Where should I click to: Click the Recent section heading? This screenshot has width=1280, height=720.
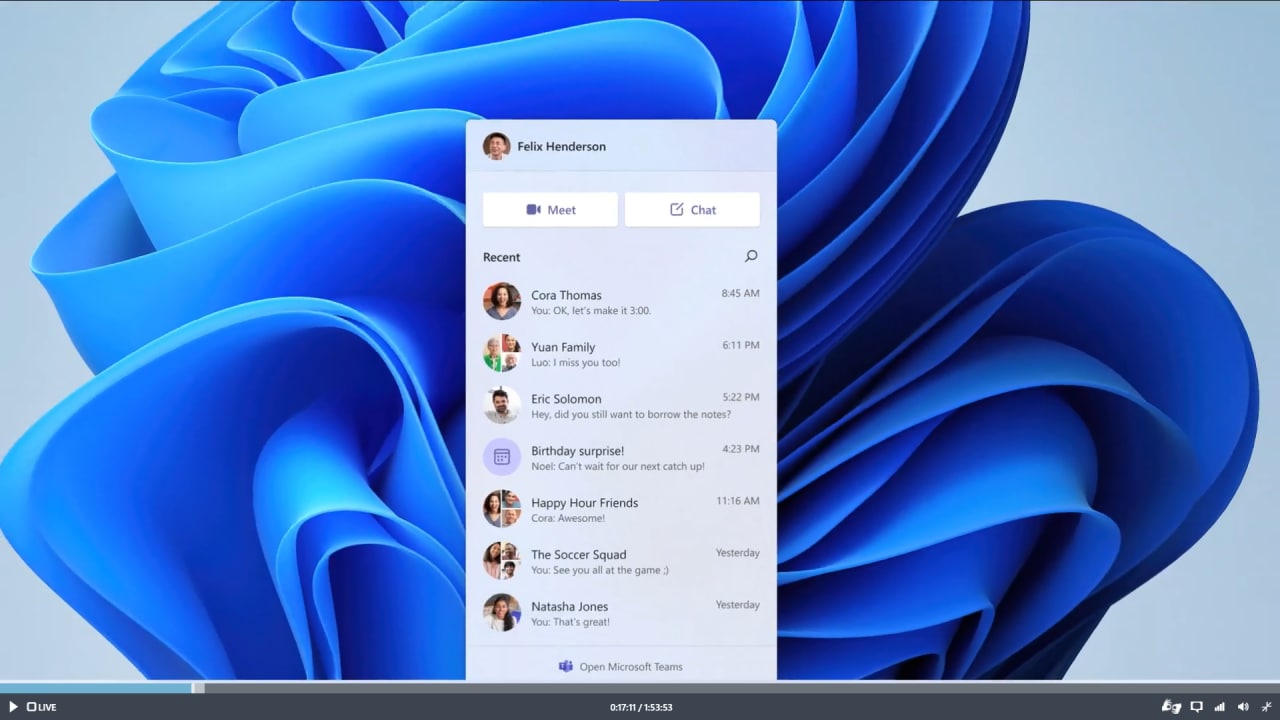tap(501, 257)
